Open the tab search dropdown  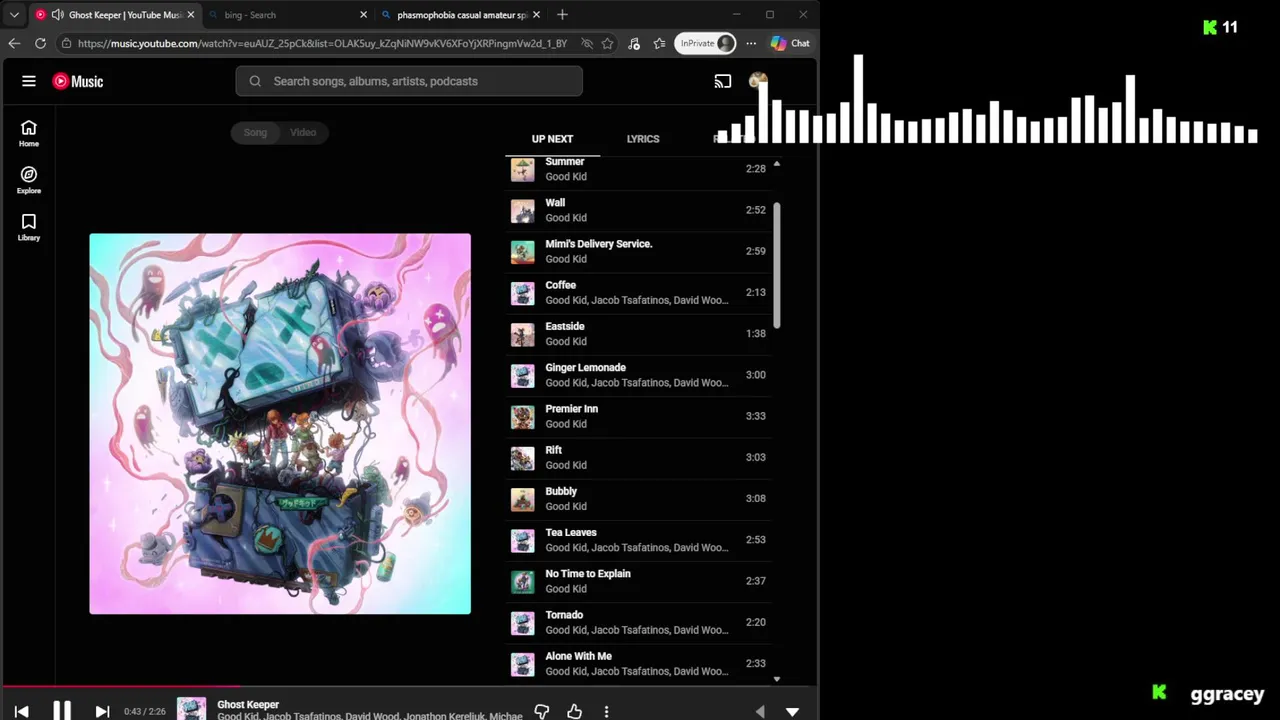[x=14, y=15]
